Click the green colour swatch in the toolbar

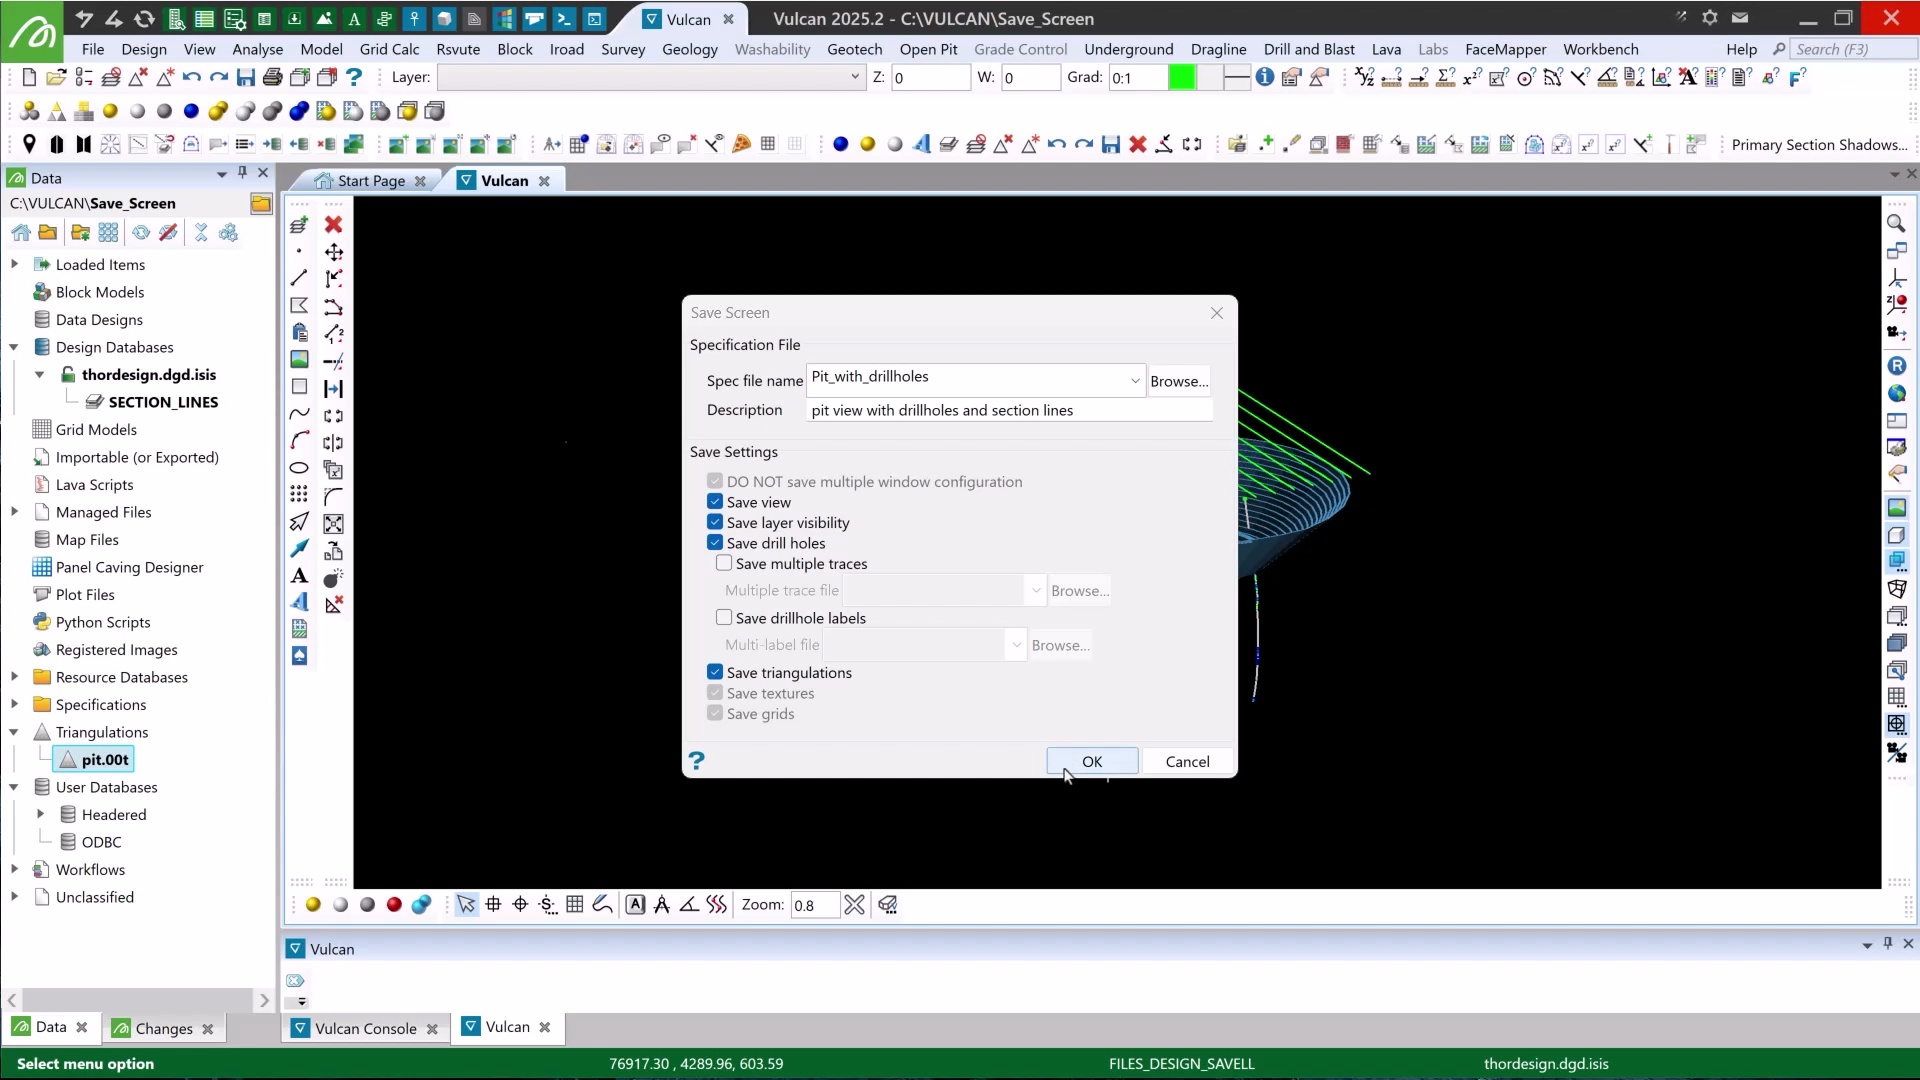click(1181, 77)
